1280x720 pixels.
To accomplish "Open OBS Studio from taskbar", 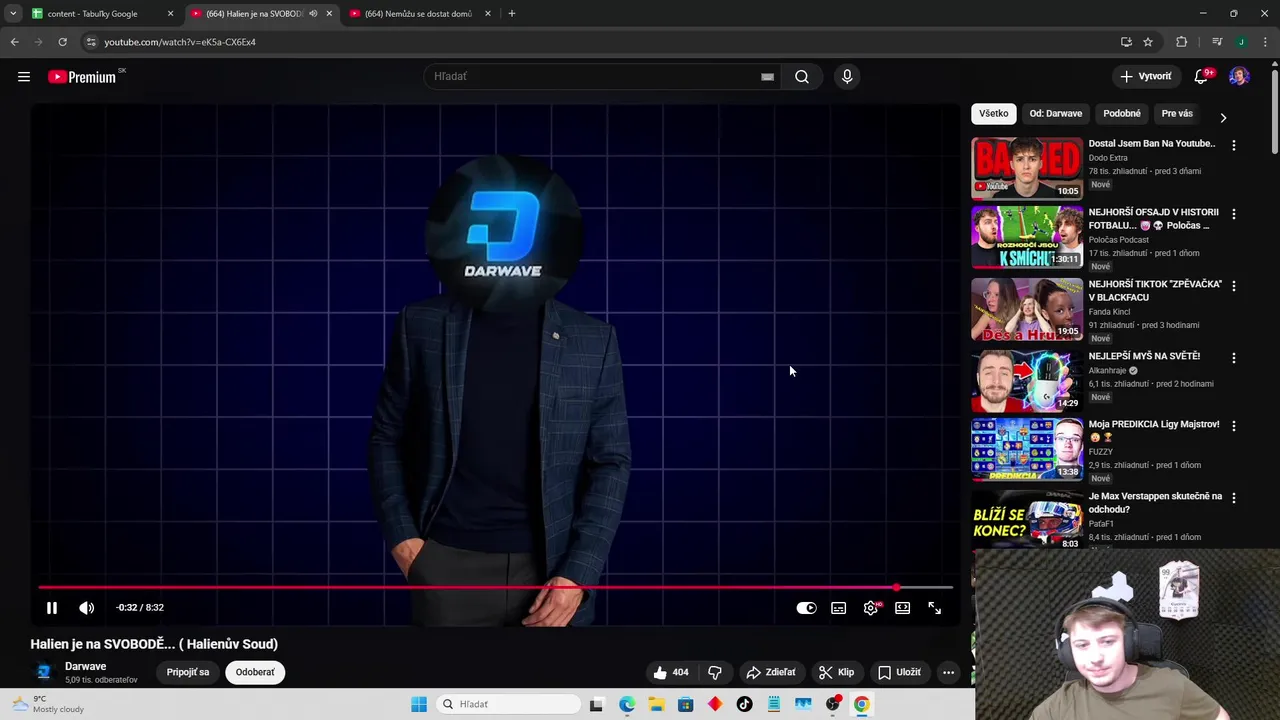I will [x=832, y=704].
